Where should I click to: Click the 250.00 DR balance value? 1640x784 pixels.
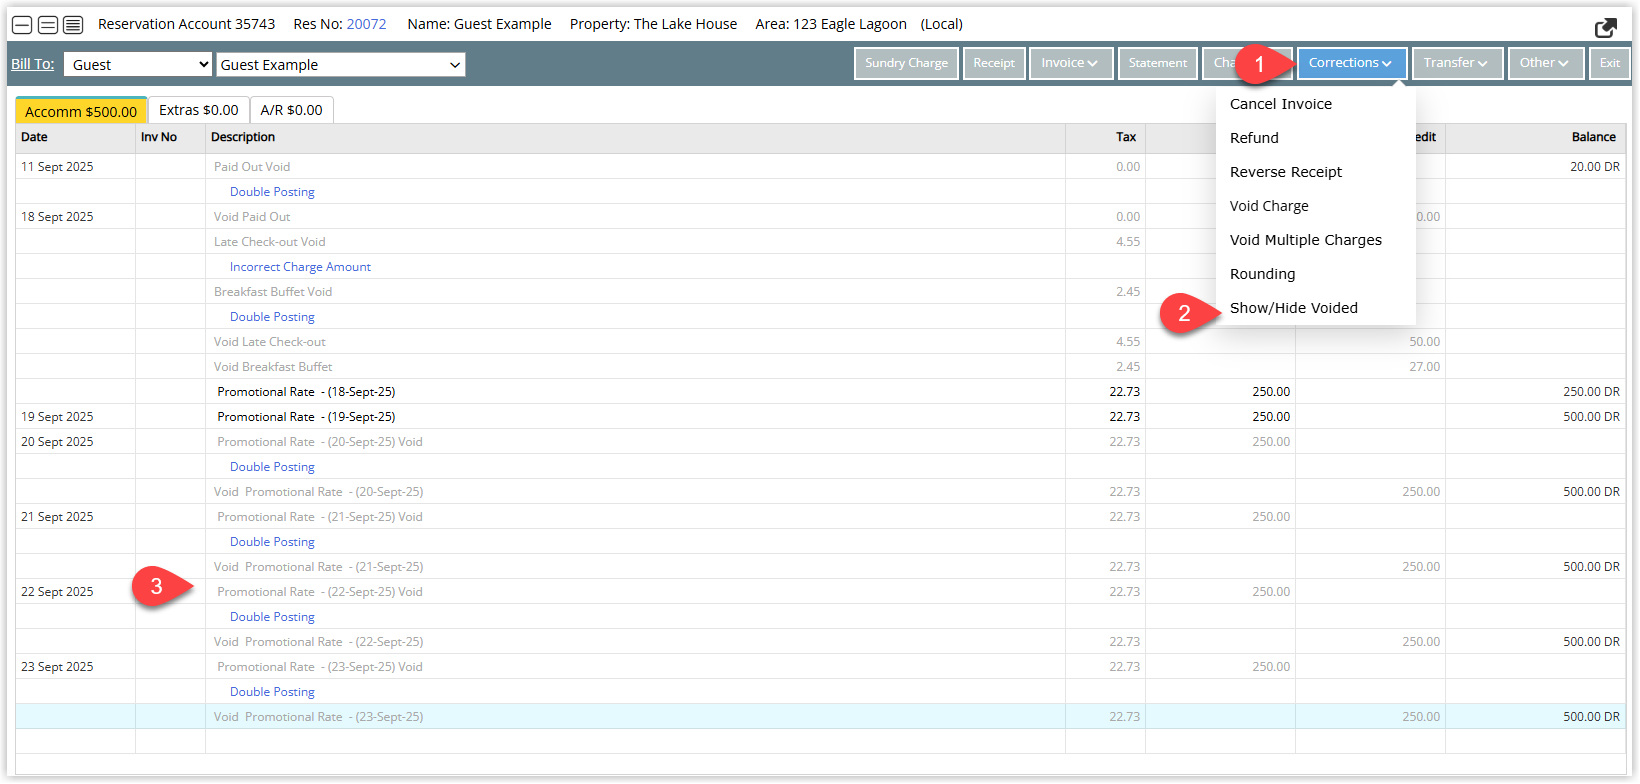1591,392
